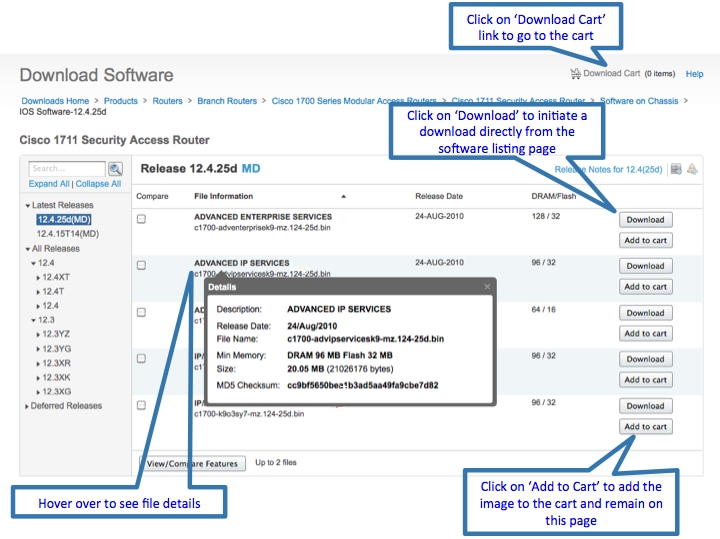Open the Branch Routers breadcrumb
Image resolution: width=720 pixels, height=539 pixels.
pos(227,101)
